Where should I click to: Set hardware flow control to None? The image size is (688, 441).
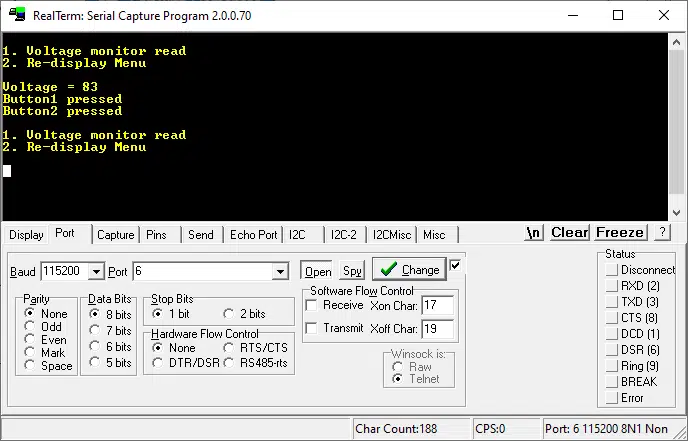coord(174,348)
